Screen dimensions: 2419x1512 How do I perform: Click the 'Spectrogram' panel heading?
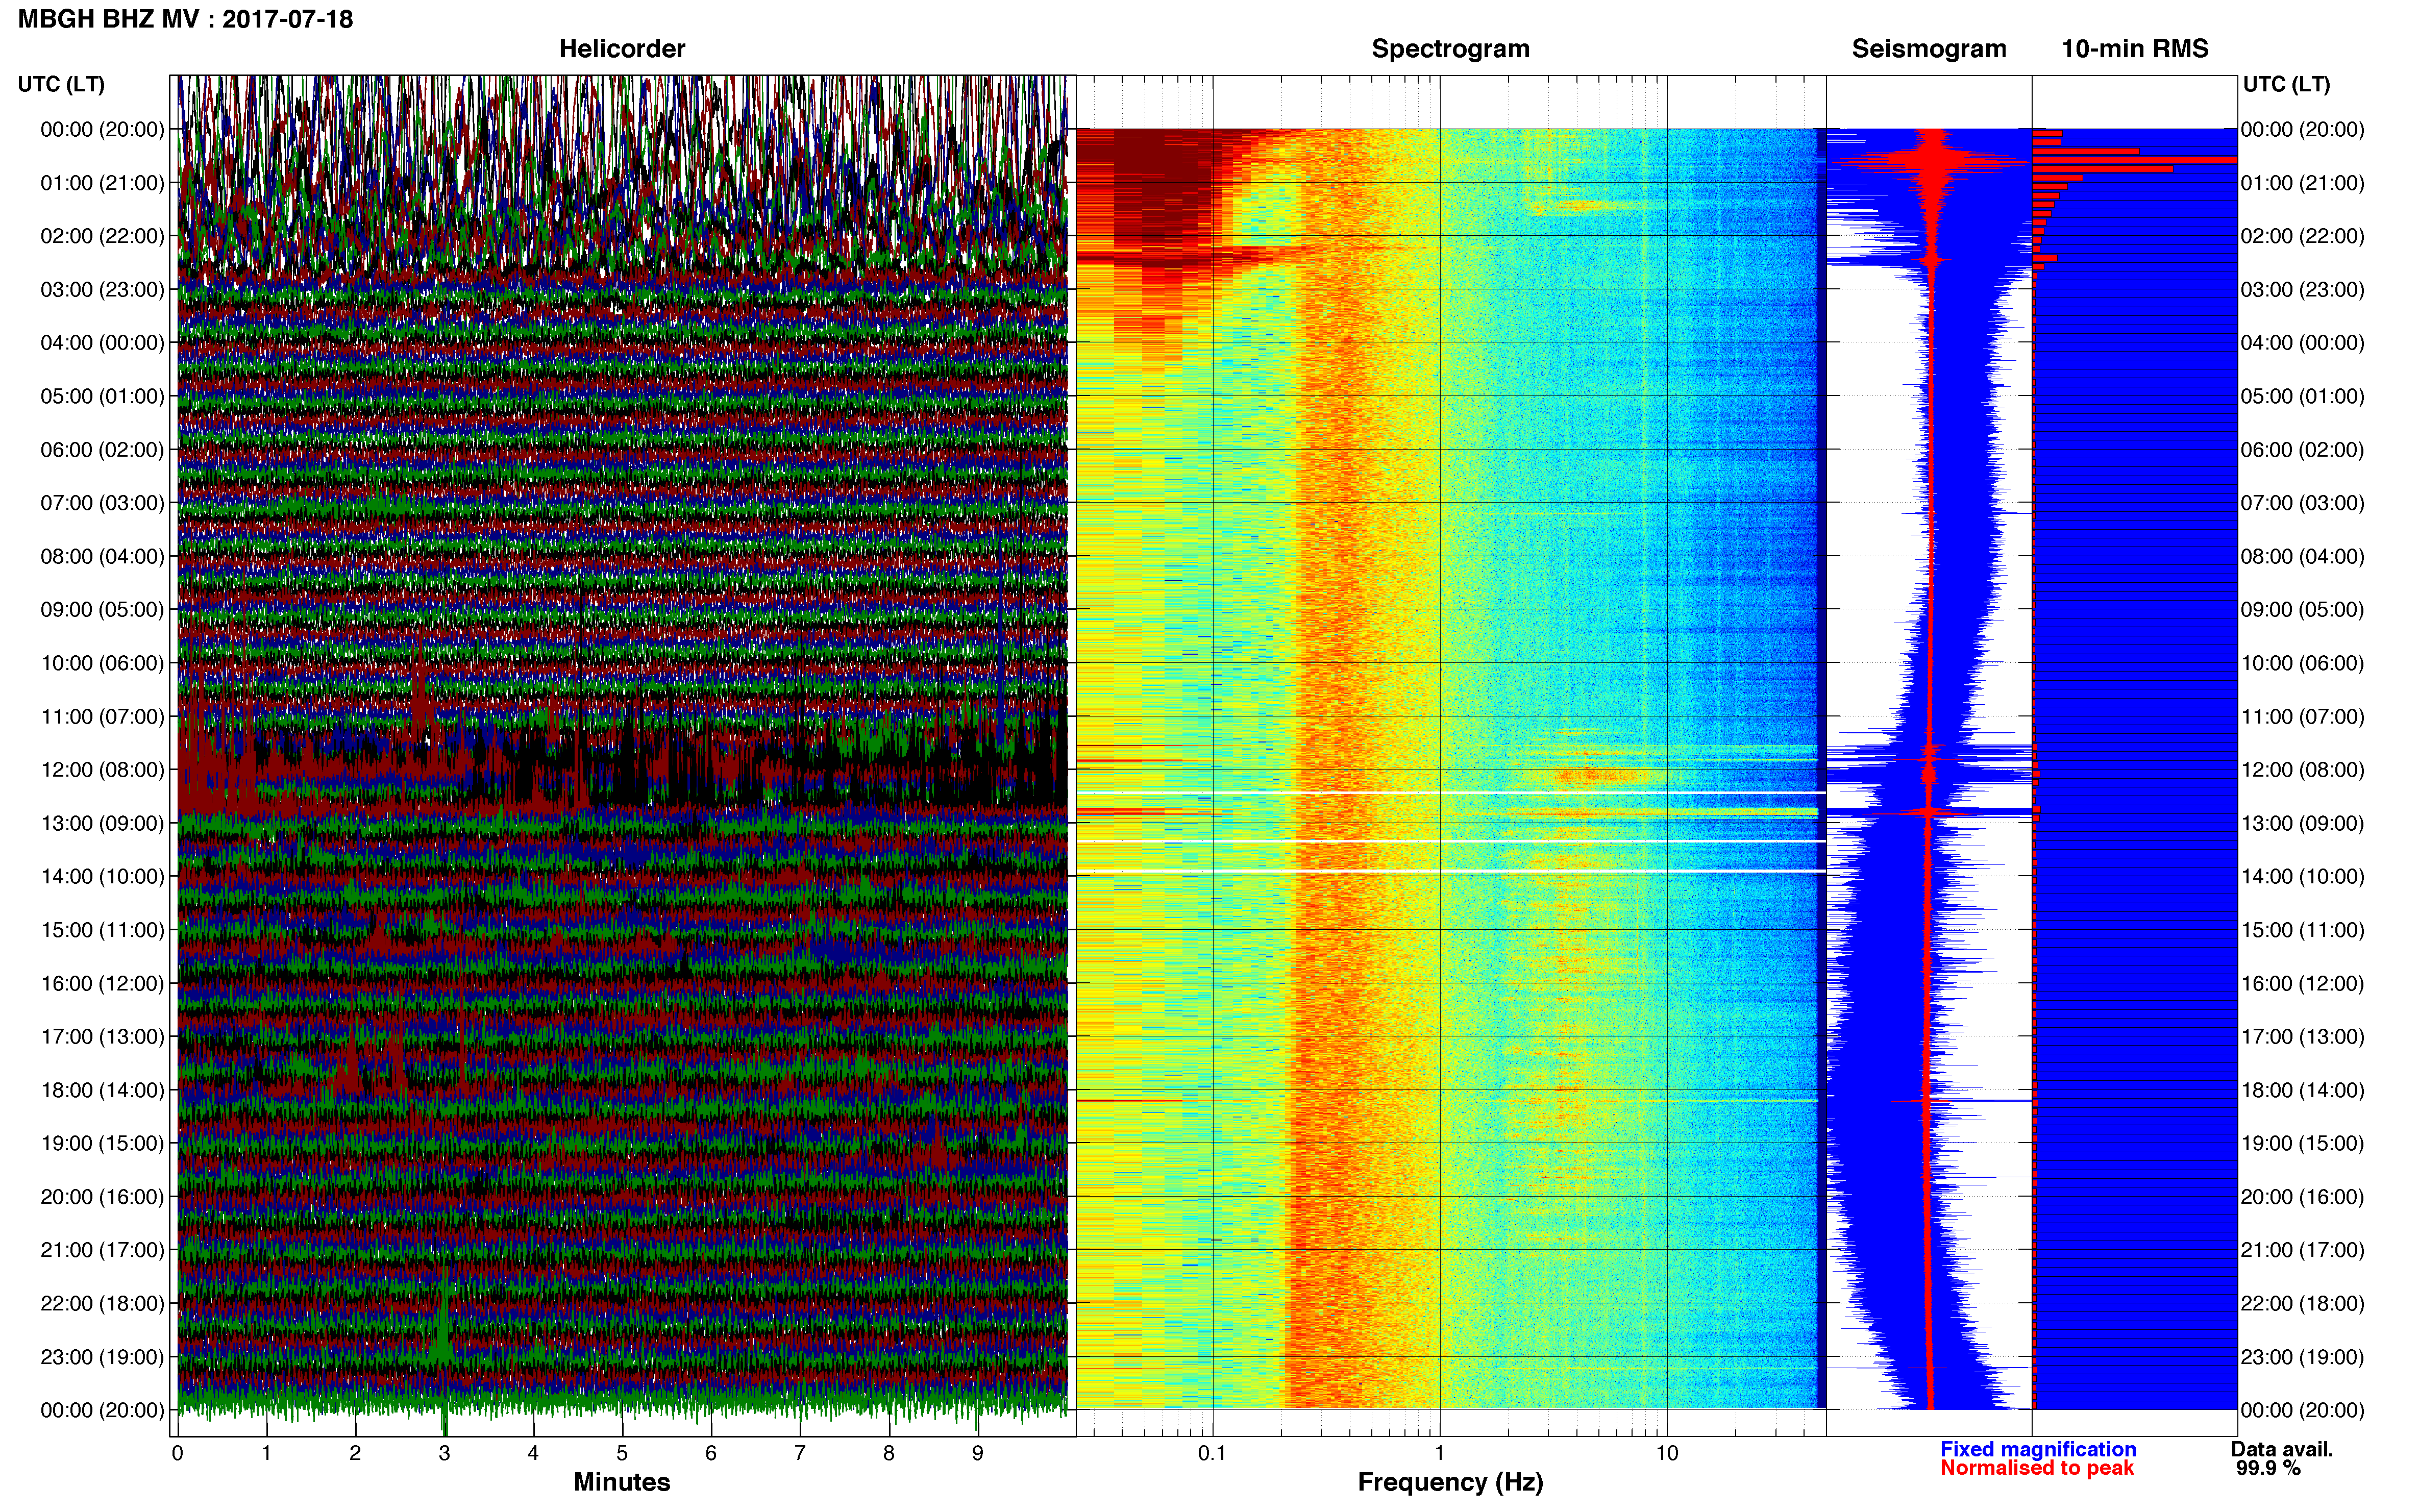1450,49
